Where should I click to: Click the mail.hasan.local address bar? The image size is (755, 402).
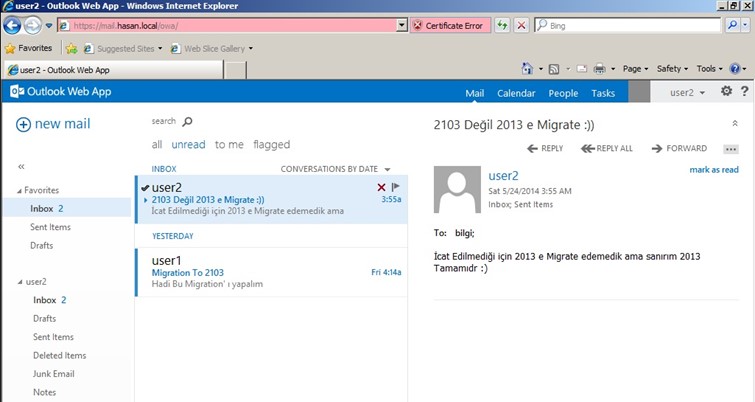click(227, 26)
